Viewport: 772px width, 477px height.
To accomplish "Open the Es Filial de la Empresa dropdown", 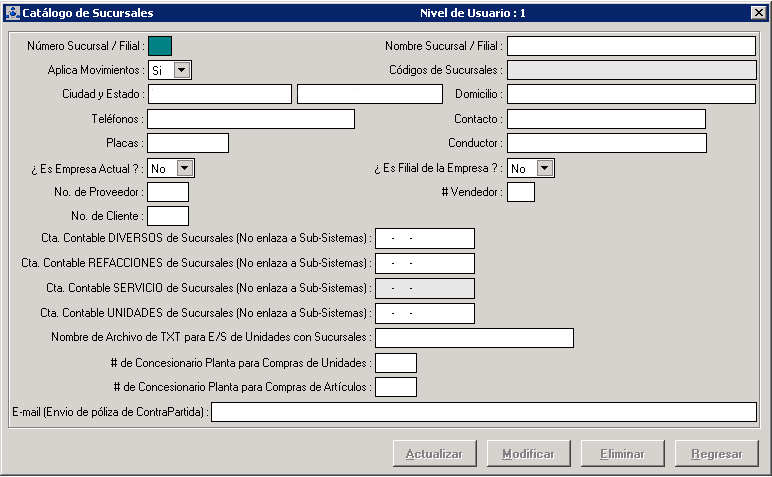I will (544, 168).
